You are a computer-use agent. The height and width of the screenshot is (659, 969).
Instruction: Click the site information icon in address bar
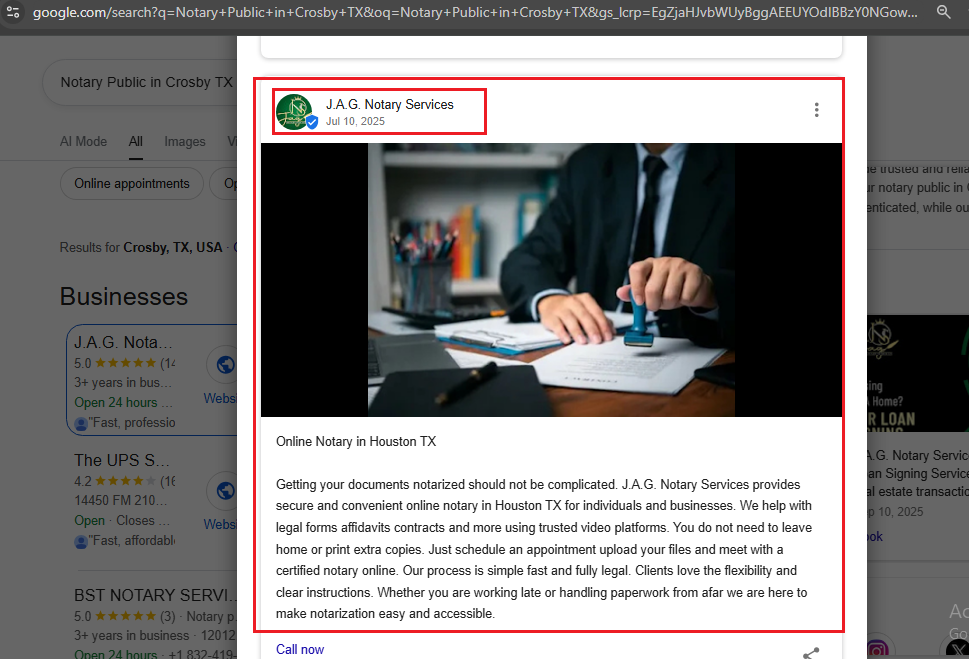(x=13, y=12)
